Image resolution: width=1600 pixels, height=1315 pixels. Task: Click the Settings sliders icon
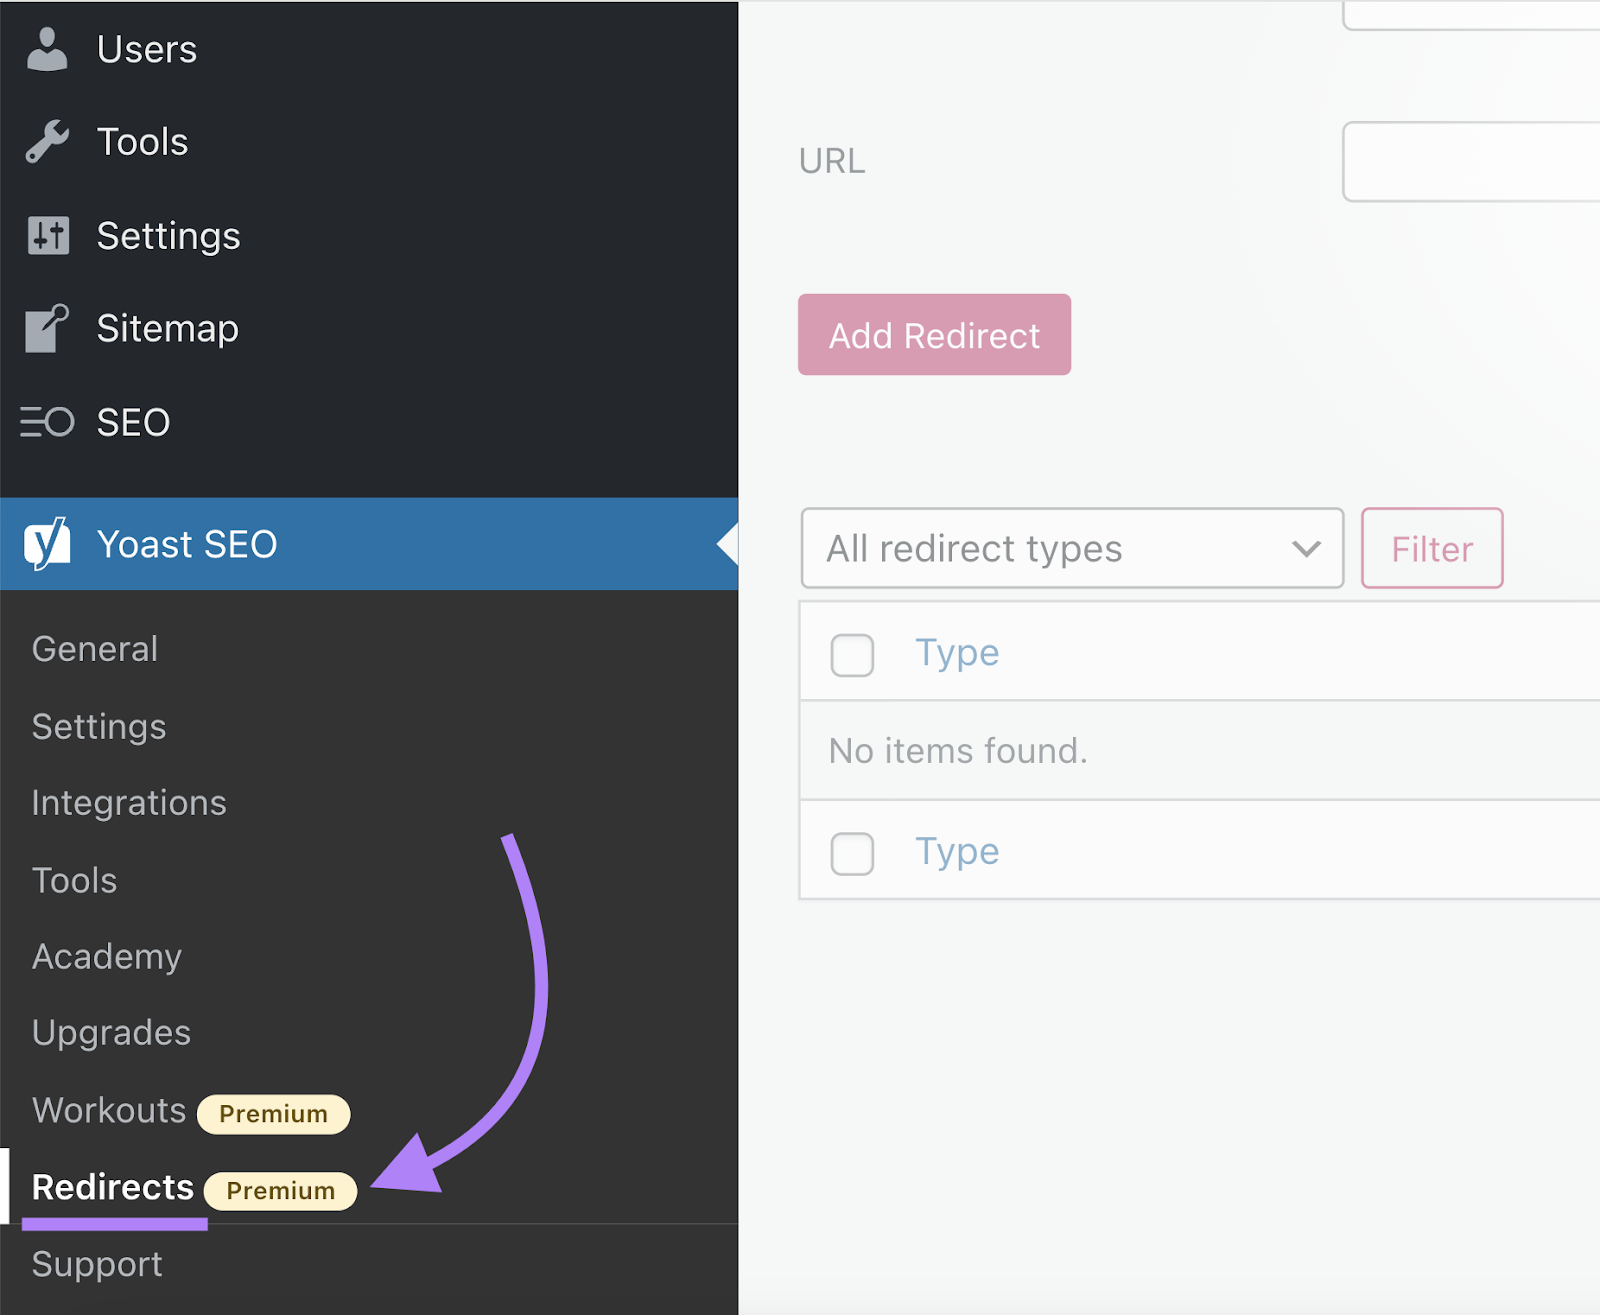coord(48,236)
